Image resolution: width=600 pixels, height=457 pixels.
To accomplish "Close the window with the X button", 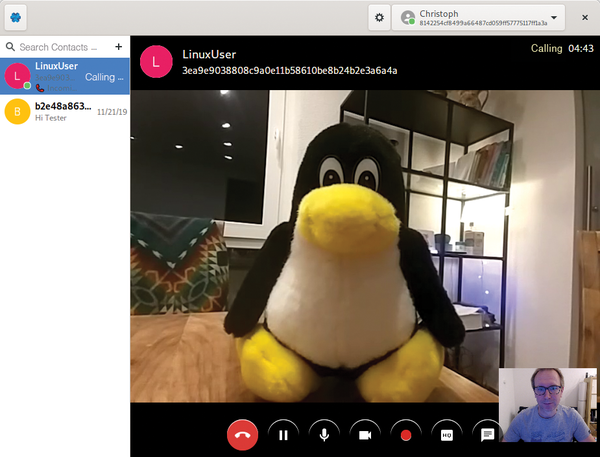I will [585, 18].
